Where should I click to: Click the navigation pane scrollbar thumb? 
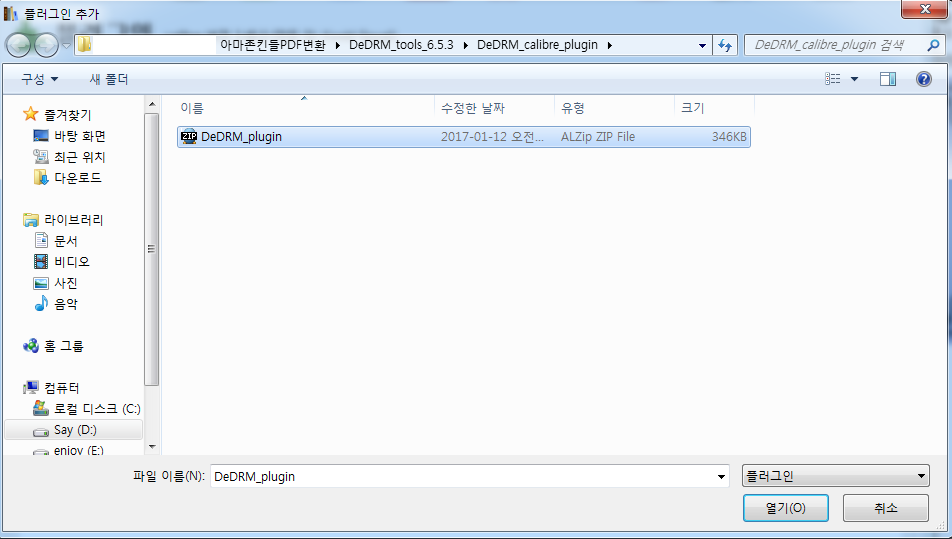click(x=152, y=249)
